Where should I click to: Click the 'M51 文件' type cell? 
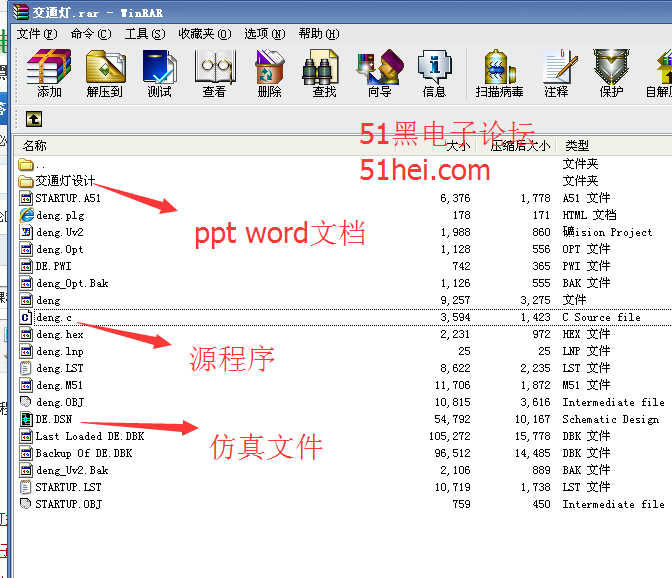(x=586, y=385)
